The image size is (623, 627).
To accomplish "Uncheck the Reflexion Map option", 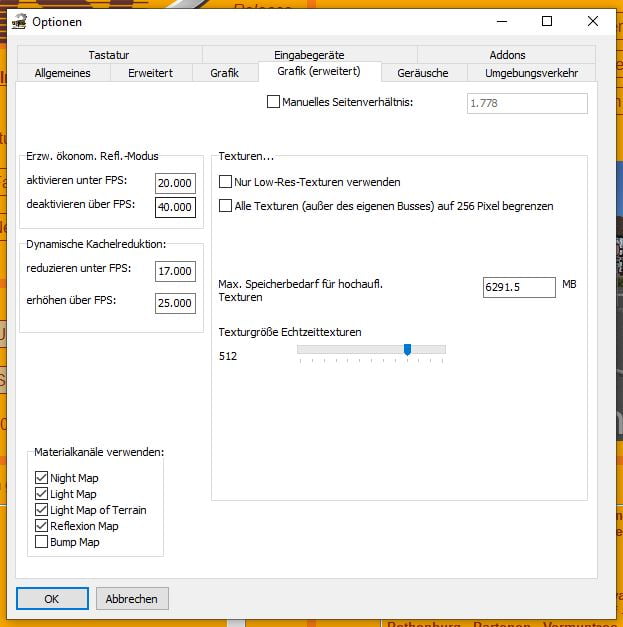I will (42, 526).
